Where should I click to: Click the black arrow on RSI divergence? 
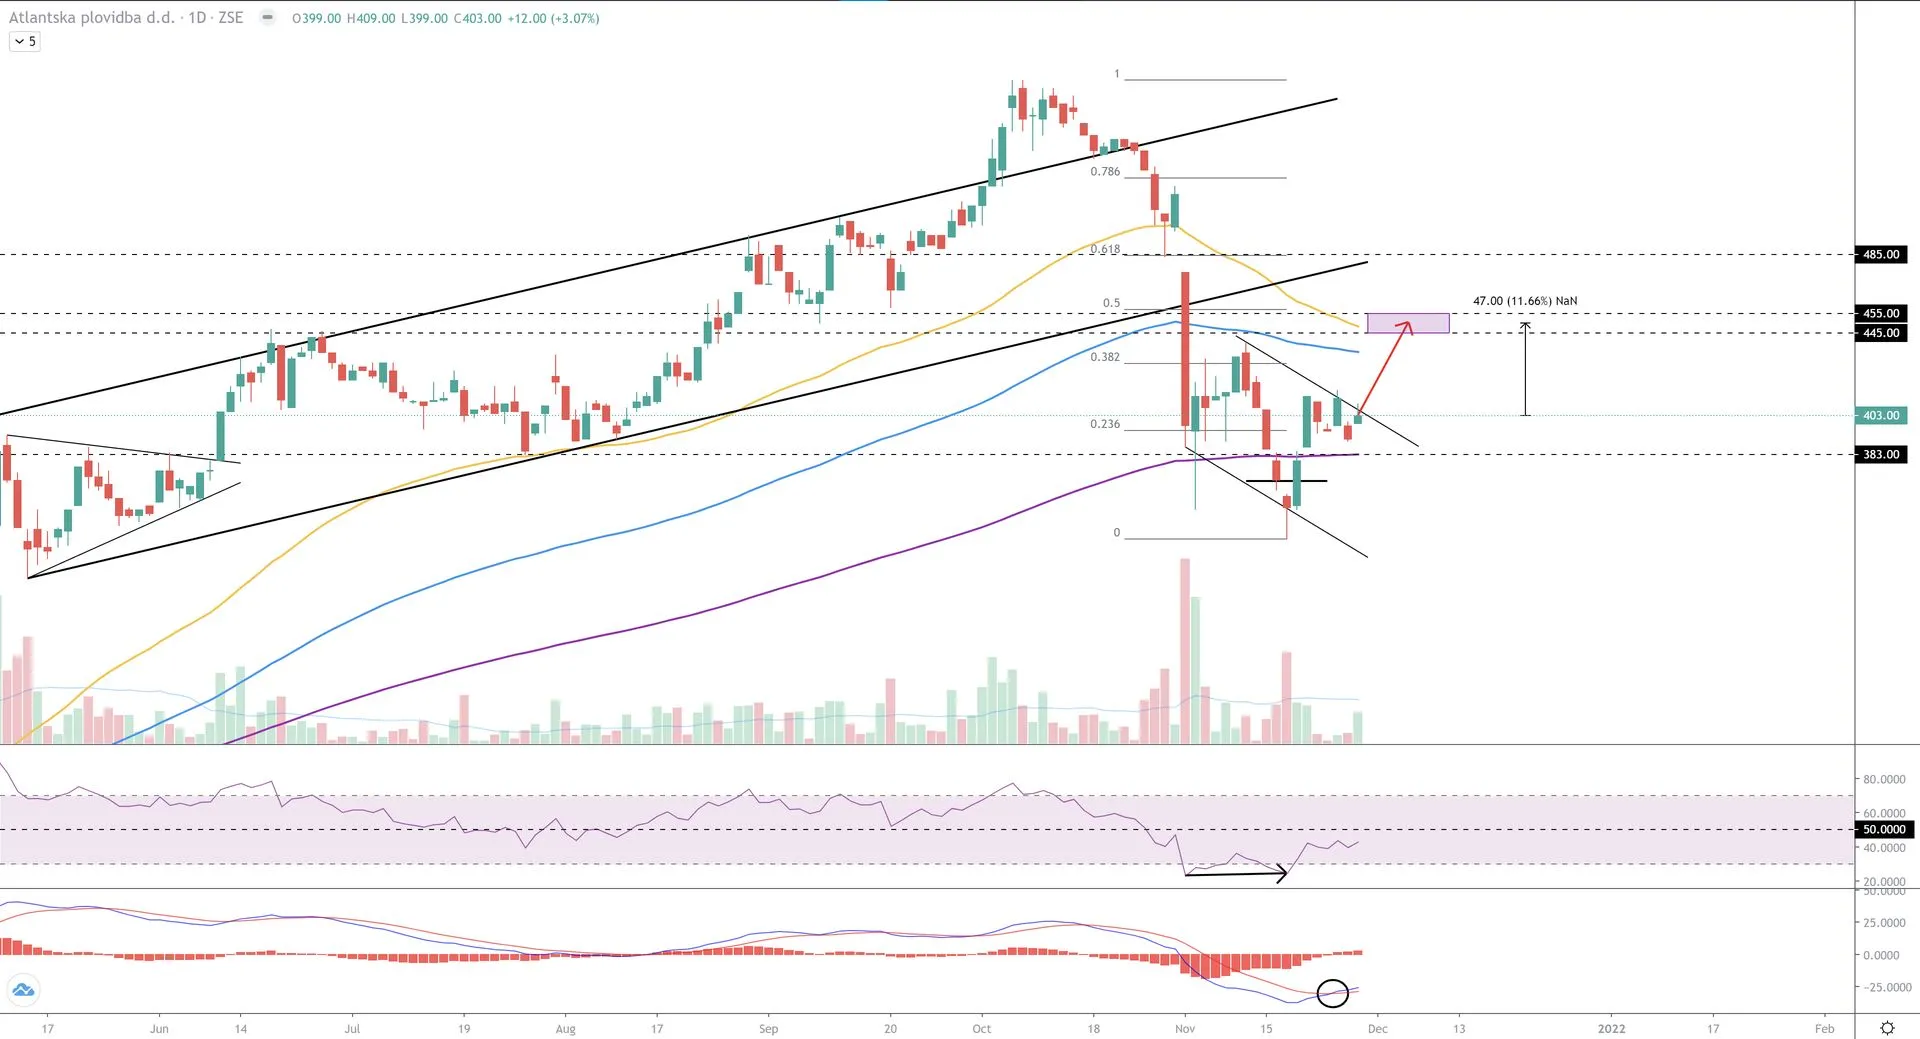[1236, 874]
